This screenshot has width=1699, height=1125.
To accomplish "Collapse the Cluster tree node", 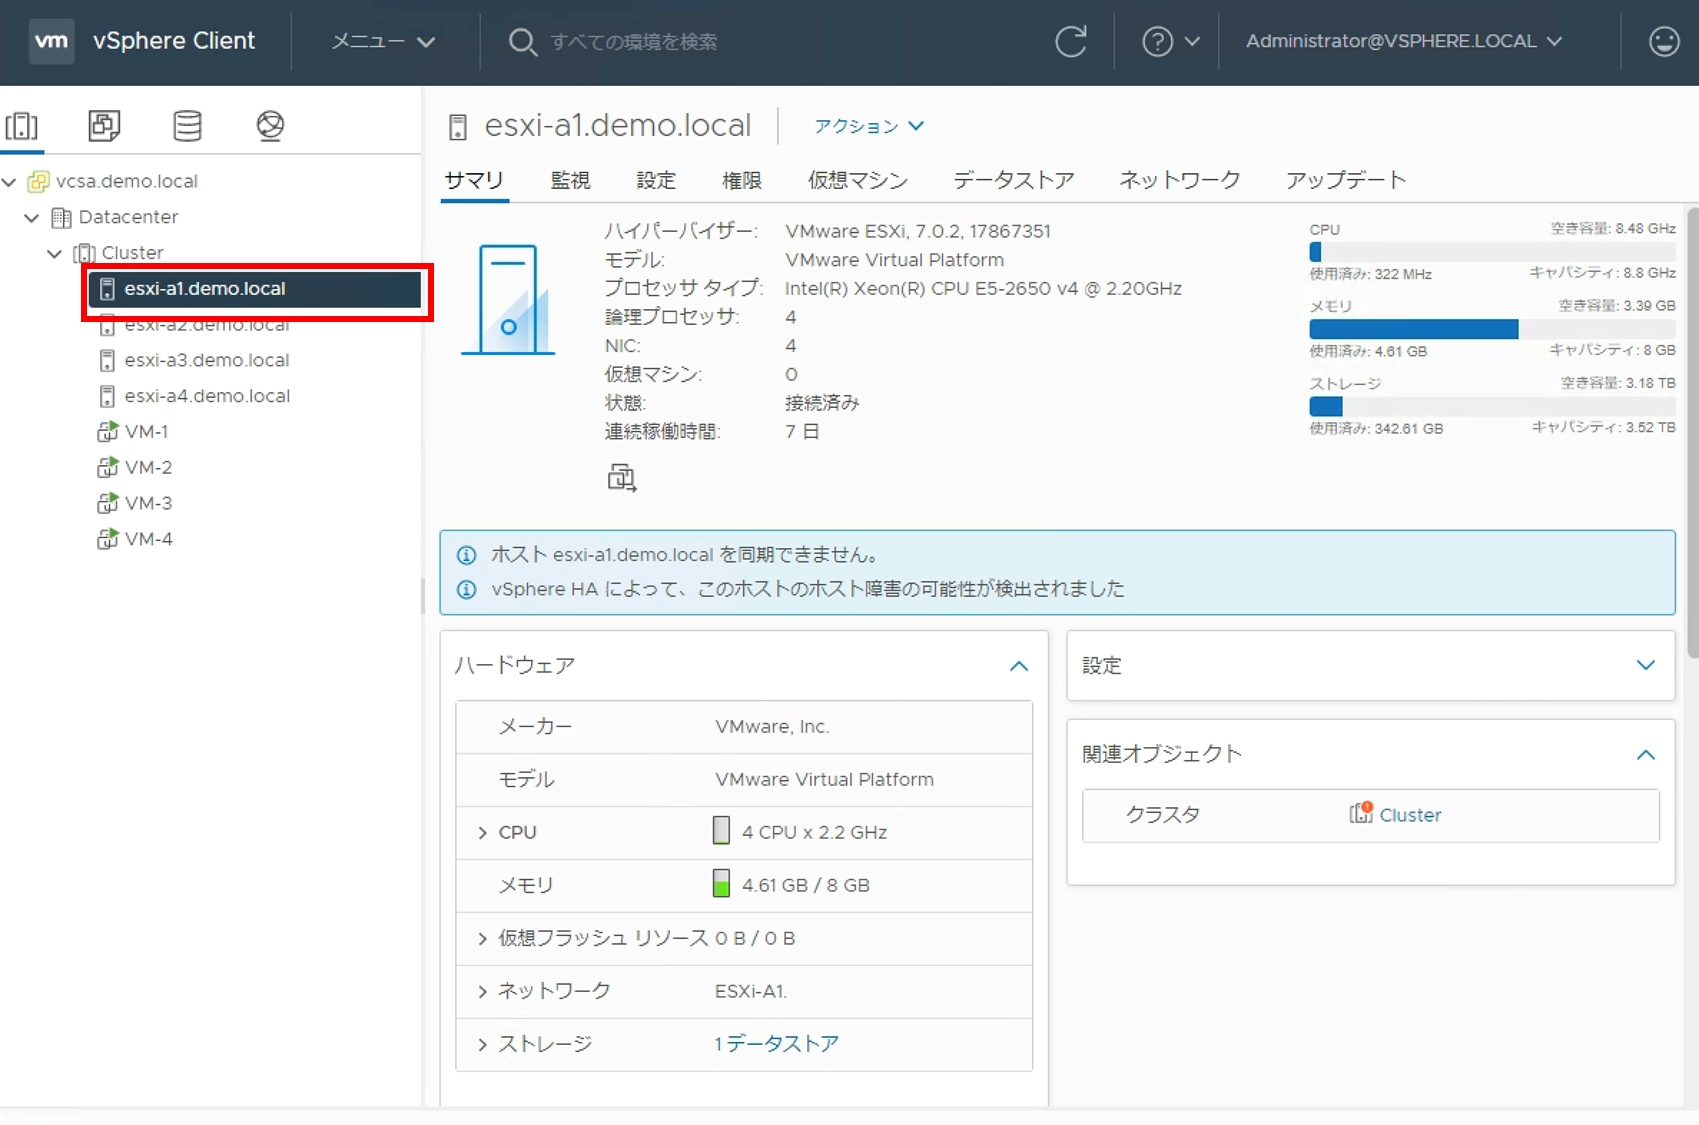I will click(55, 254).
